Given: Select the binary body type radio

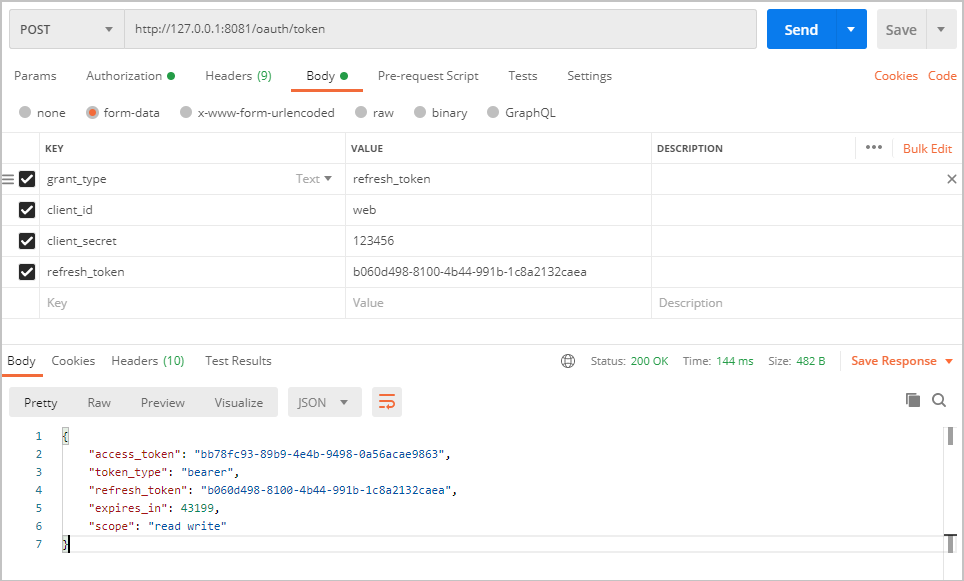Looking at the screenshot, I should point(420,112).
